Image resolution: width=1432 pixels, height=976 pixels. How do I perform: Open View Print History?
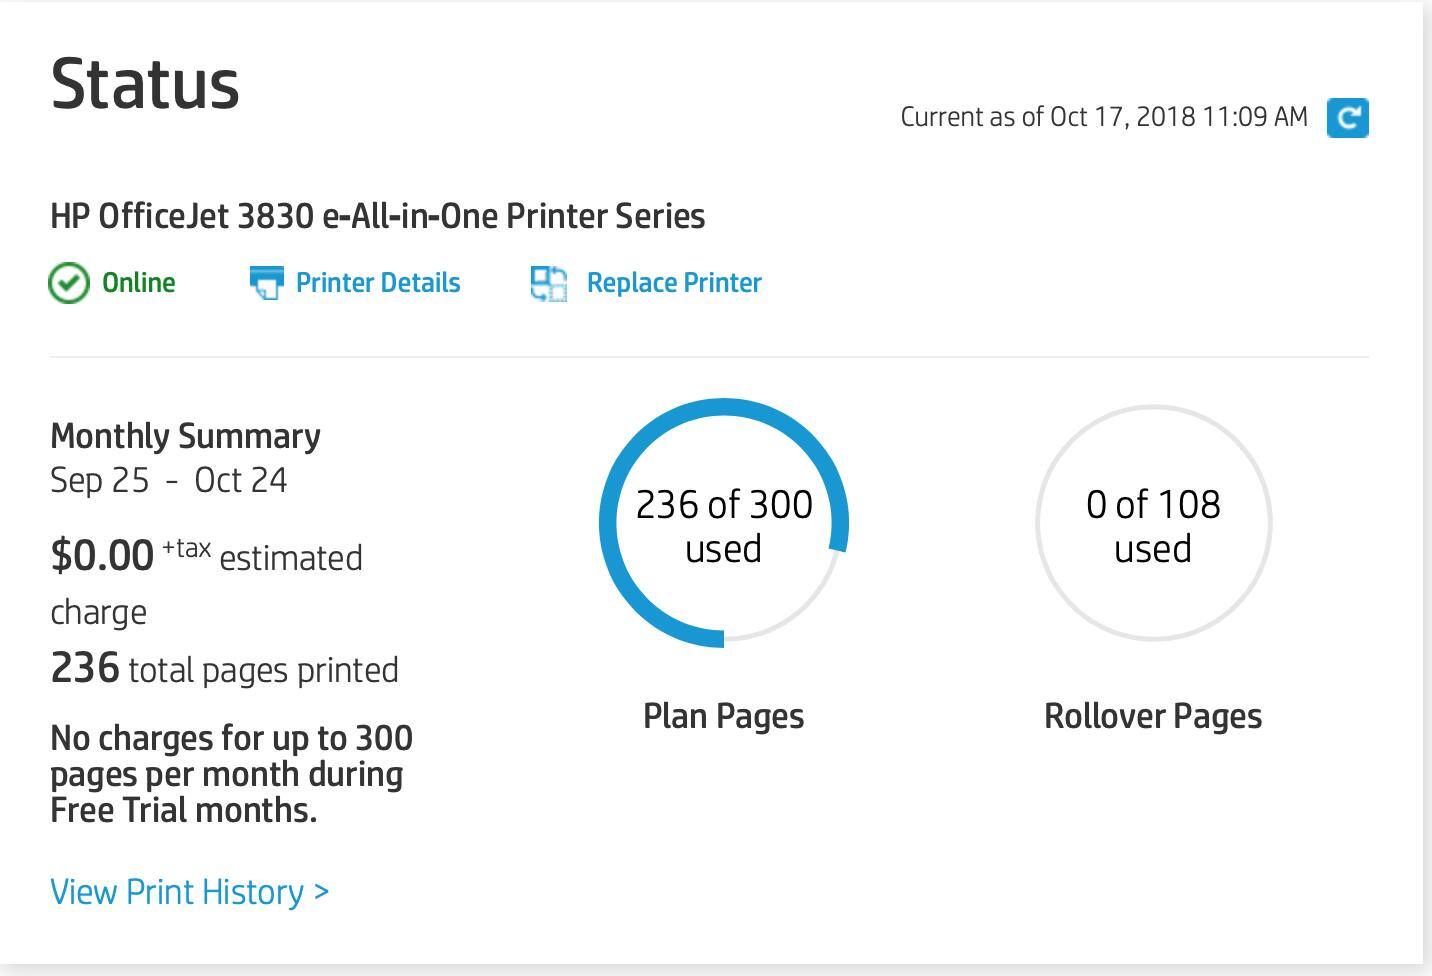click(x=189, y=892)
